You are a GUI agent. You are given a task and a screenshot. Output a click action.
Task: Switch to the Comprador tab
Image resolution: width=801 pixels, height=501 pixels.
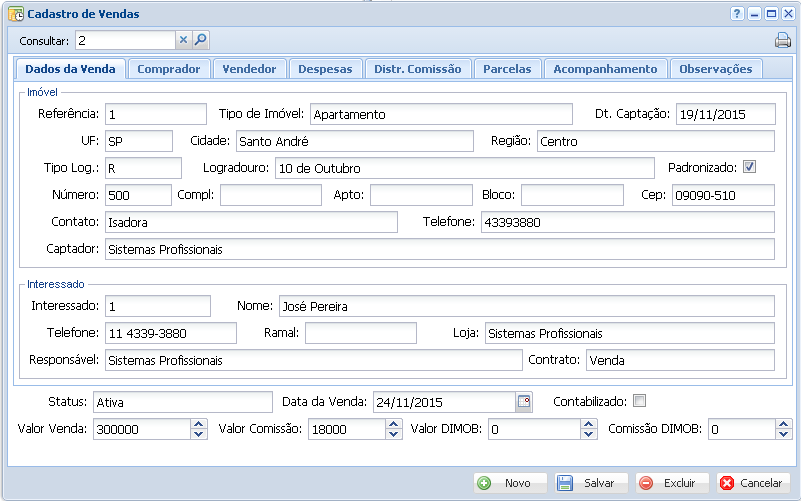(169, 69)
